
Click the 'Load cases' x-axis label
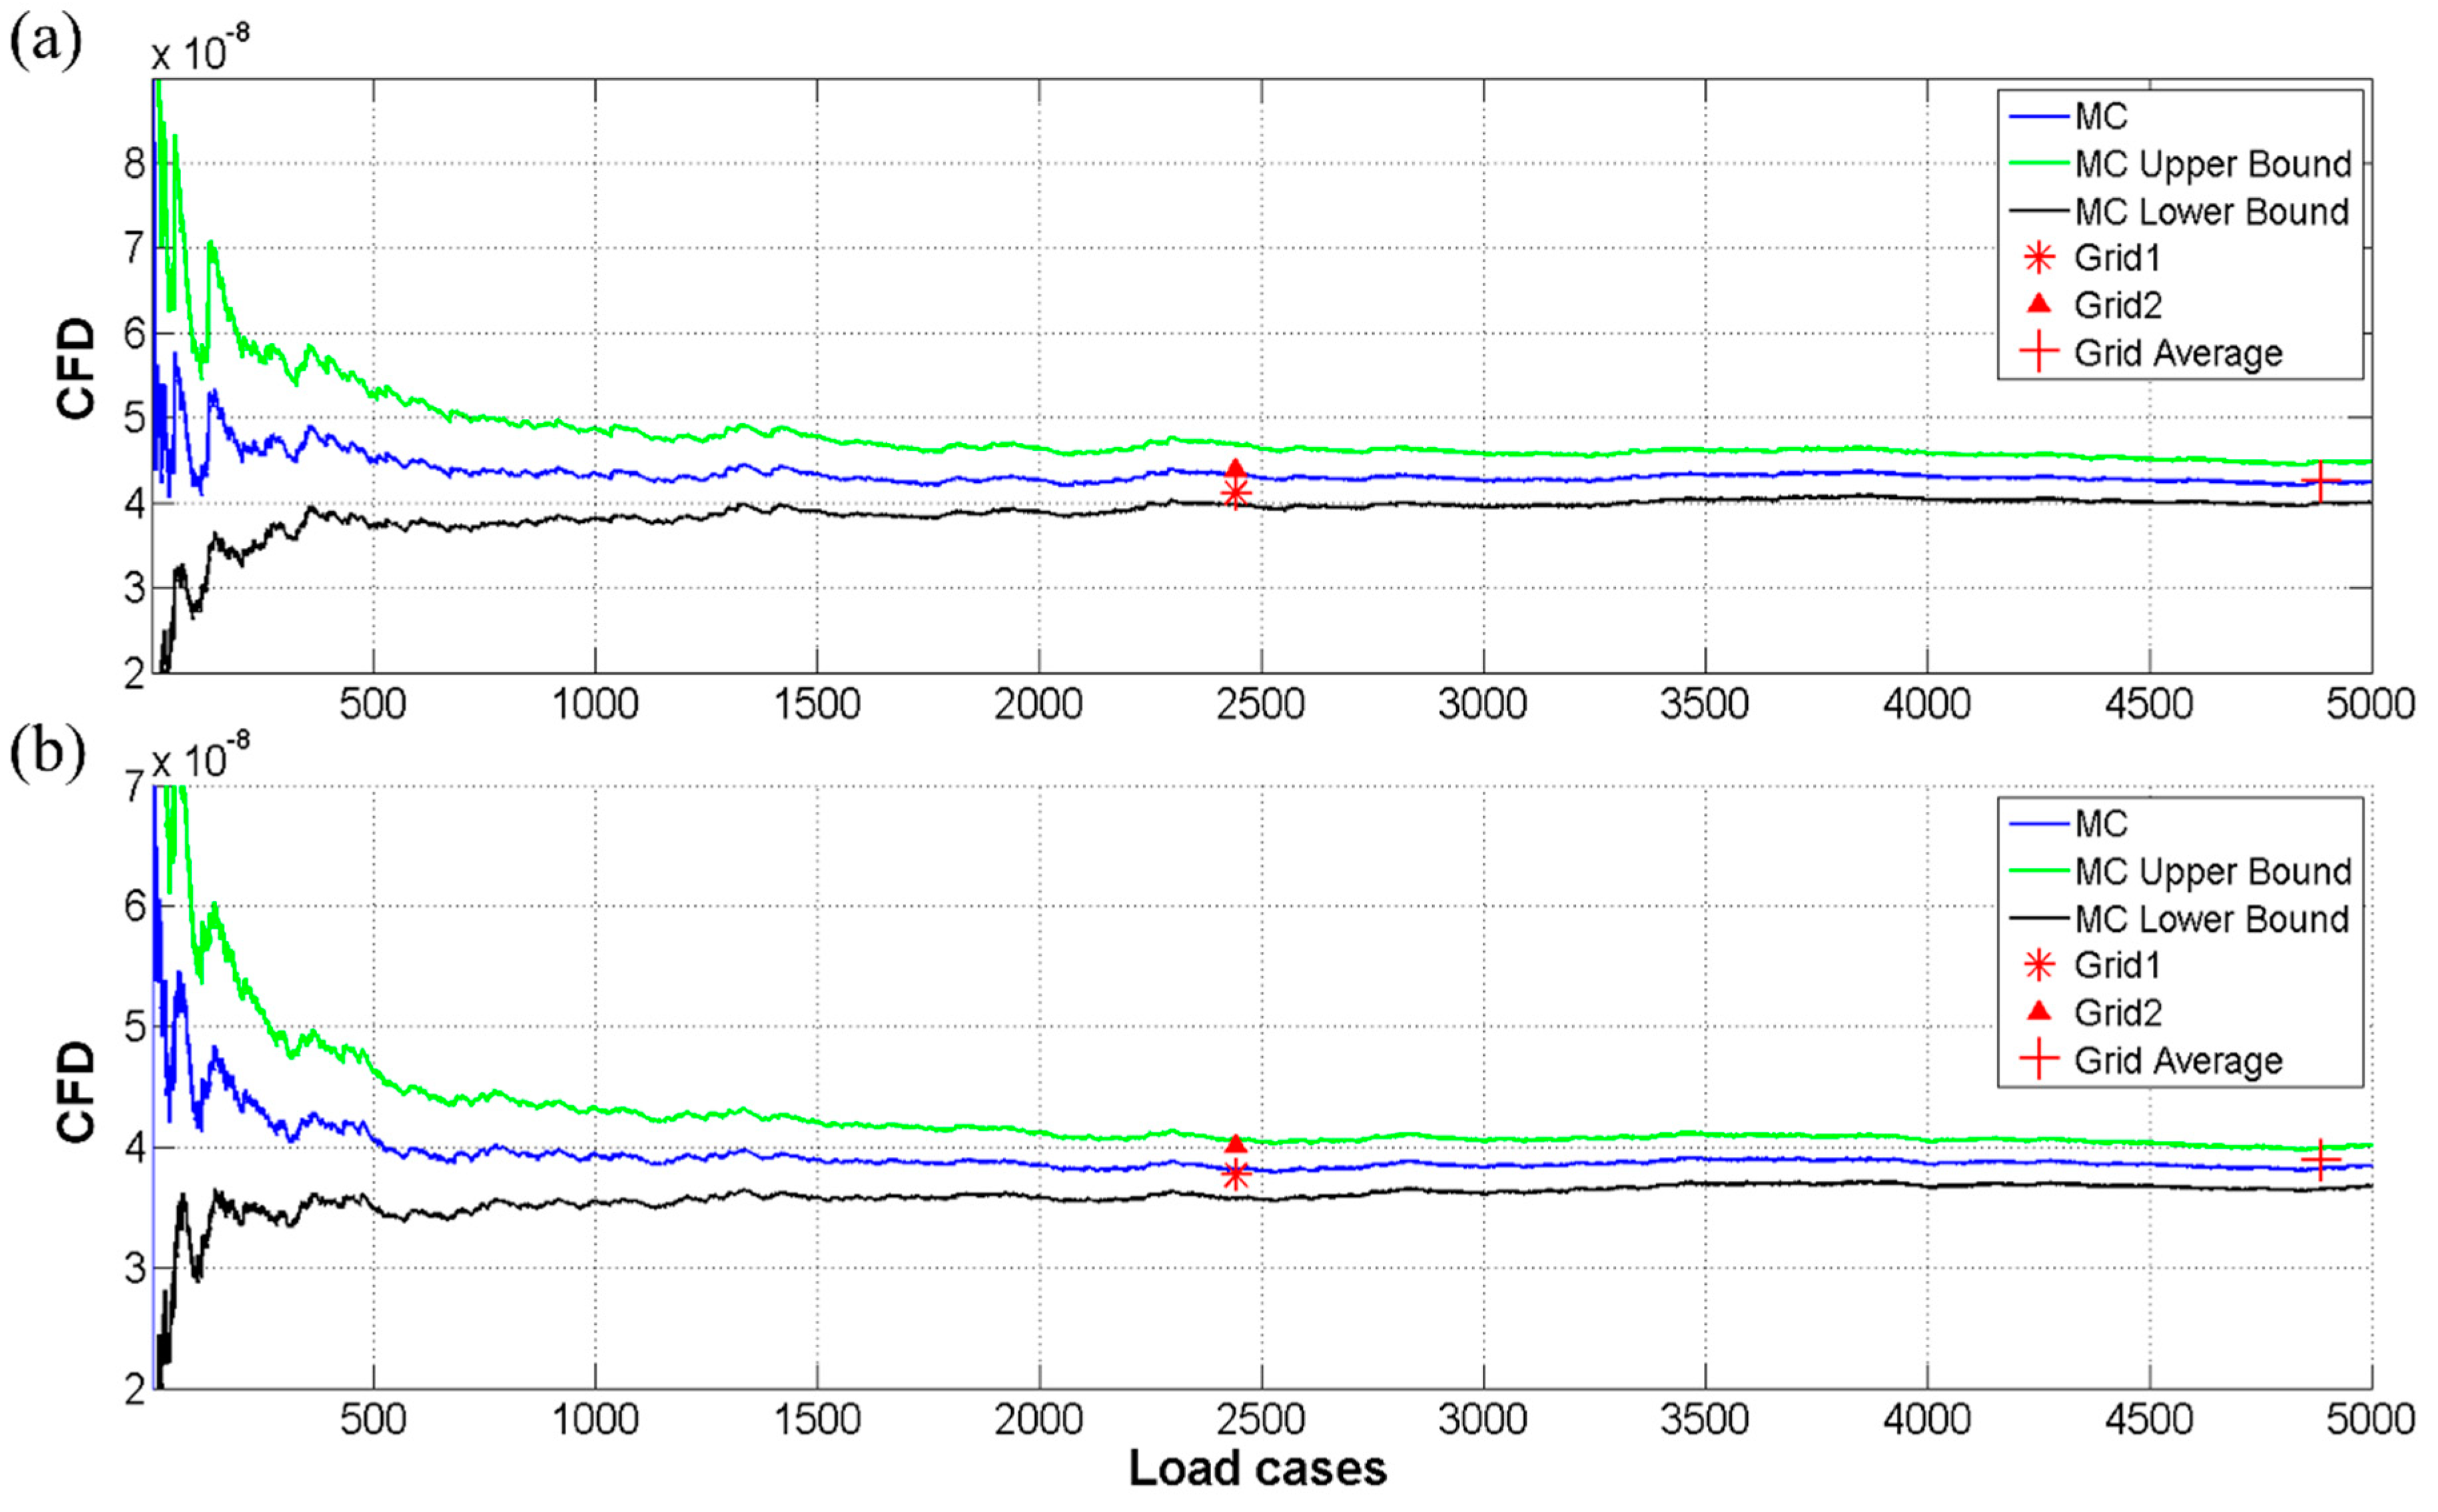point(1257,1468)
